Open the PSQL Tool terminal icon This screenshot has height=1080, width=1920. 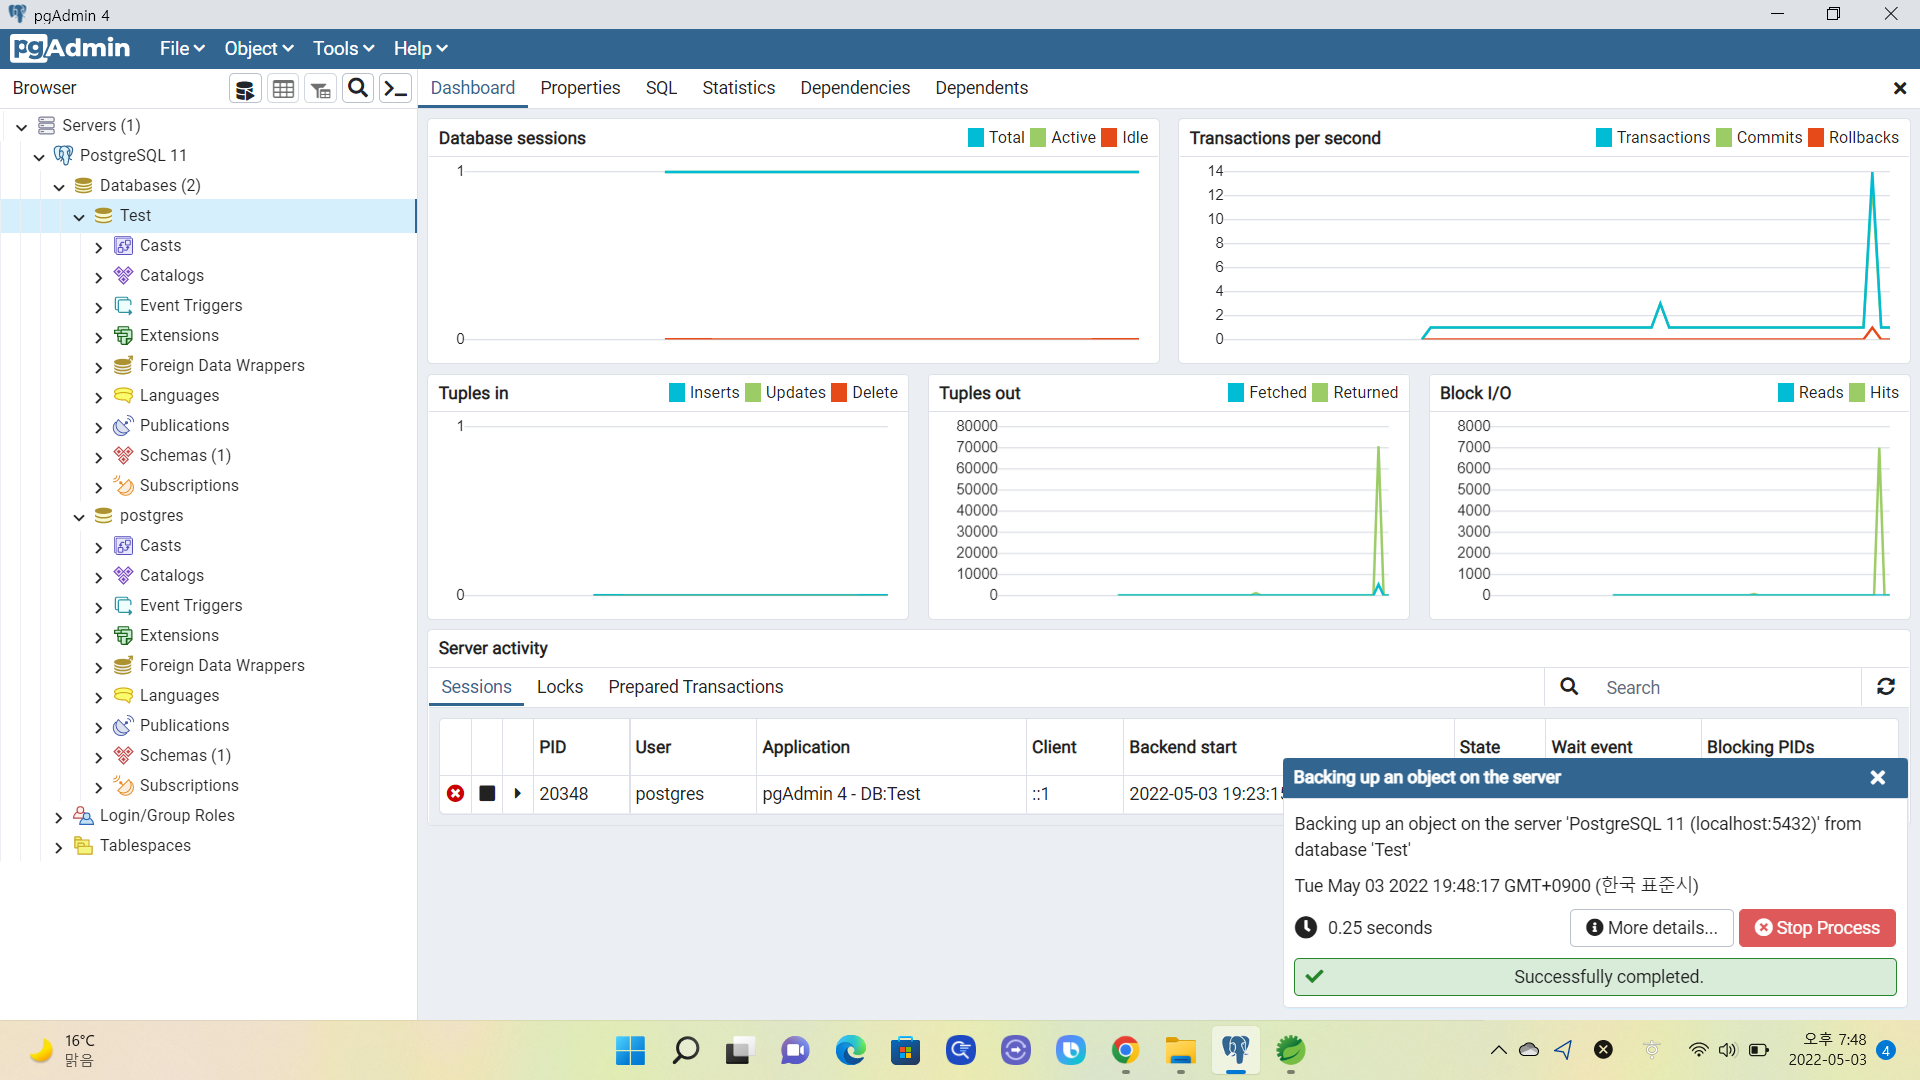coord(395,88)
